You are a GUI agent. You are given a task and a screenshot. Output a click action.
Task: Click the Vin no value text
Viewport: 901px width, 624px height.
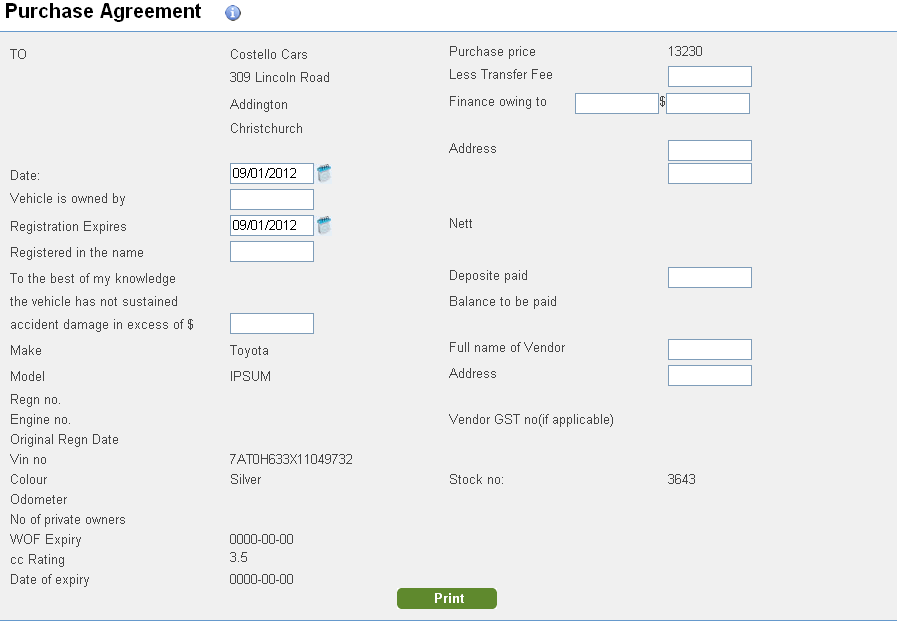291,459
